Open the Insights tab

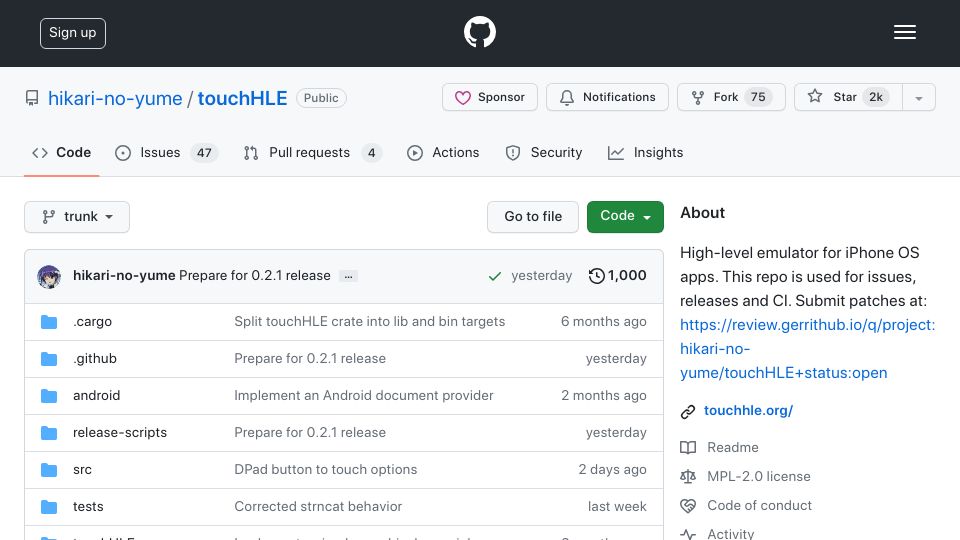tap(645, 152)
